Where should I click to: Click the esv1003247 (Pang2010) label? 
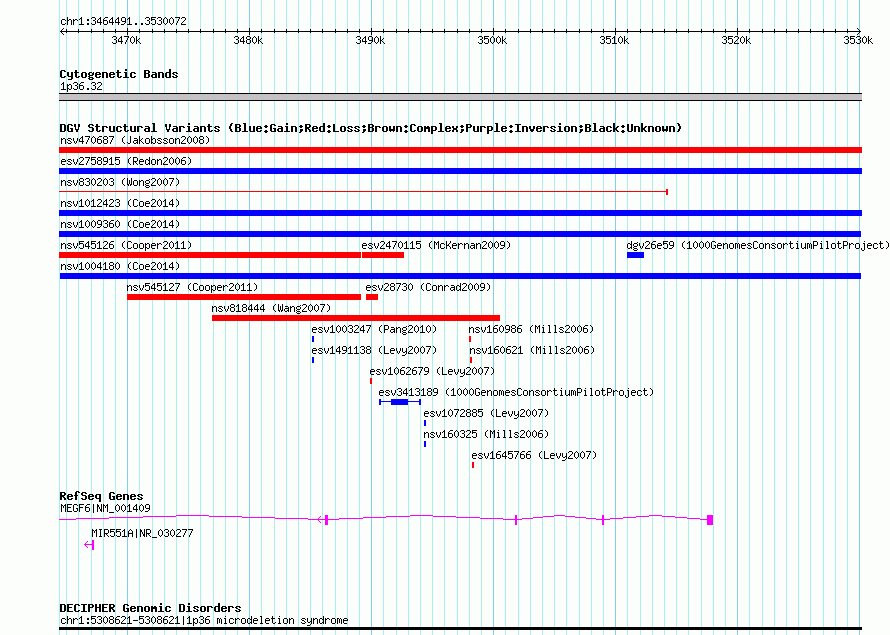374,329
